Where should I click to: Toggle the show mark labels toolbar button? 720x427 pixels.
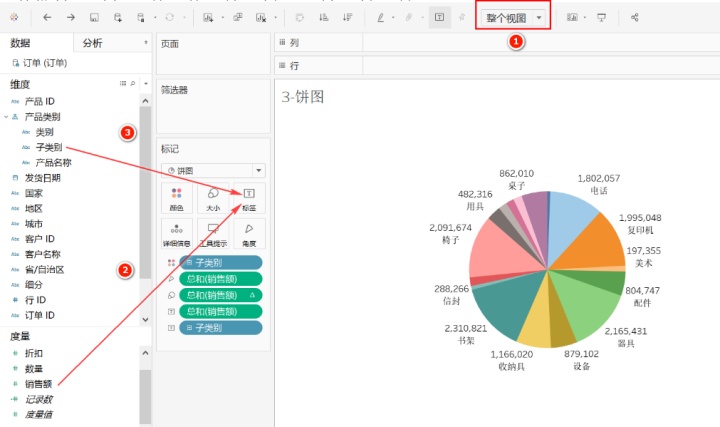(x=439, y=17)
